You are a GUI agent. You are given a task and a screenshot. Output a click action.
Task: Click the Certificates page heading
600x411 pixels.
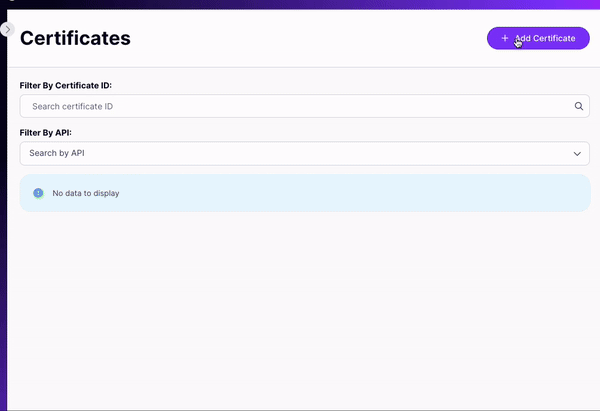75,39
